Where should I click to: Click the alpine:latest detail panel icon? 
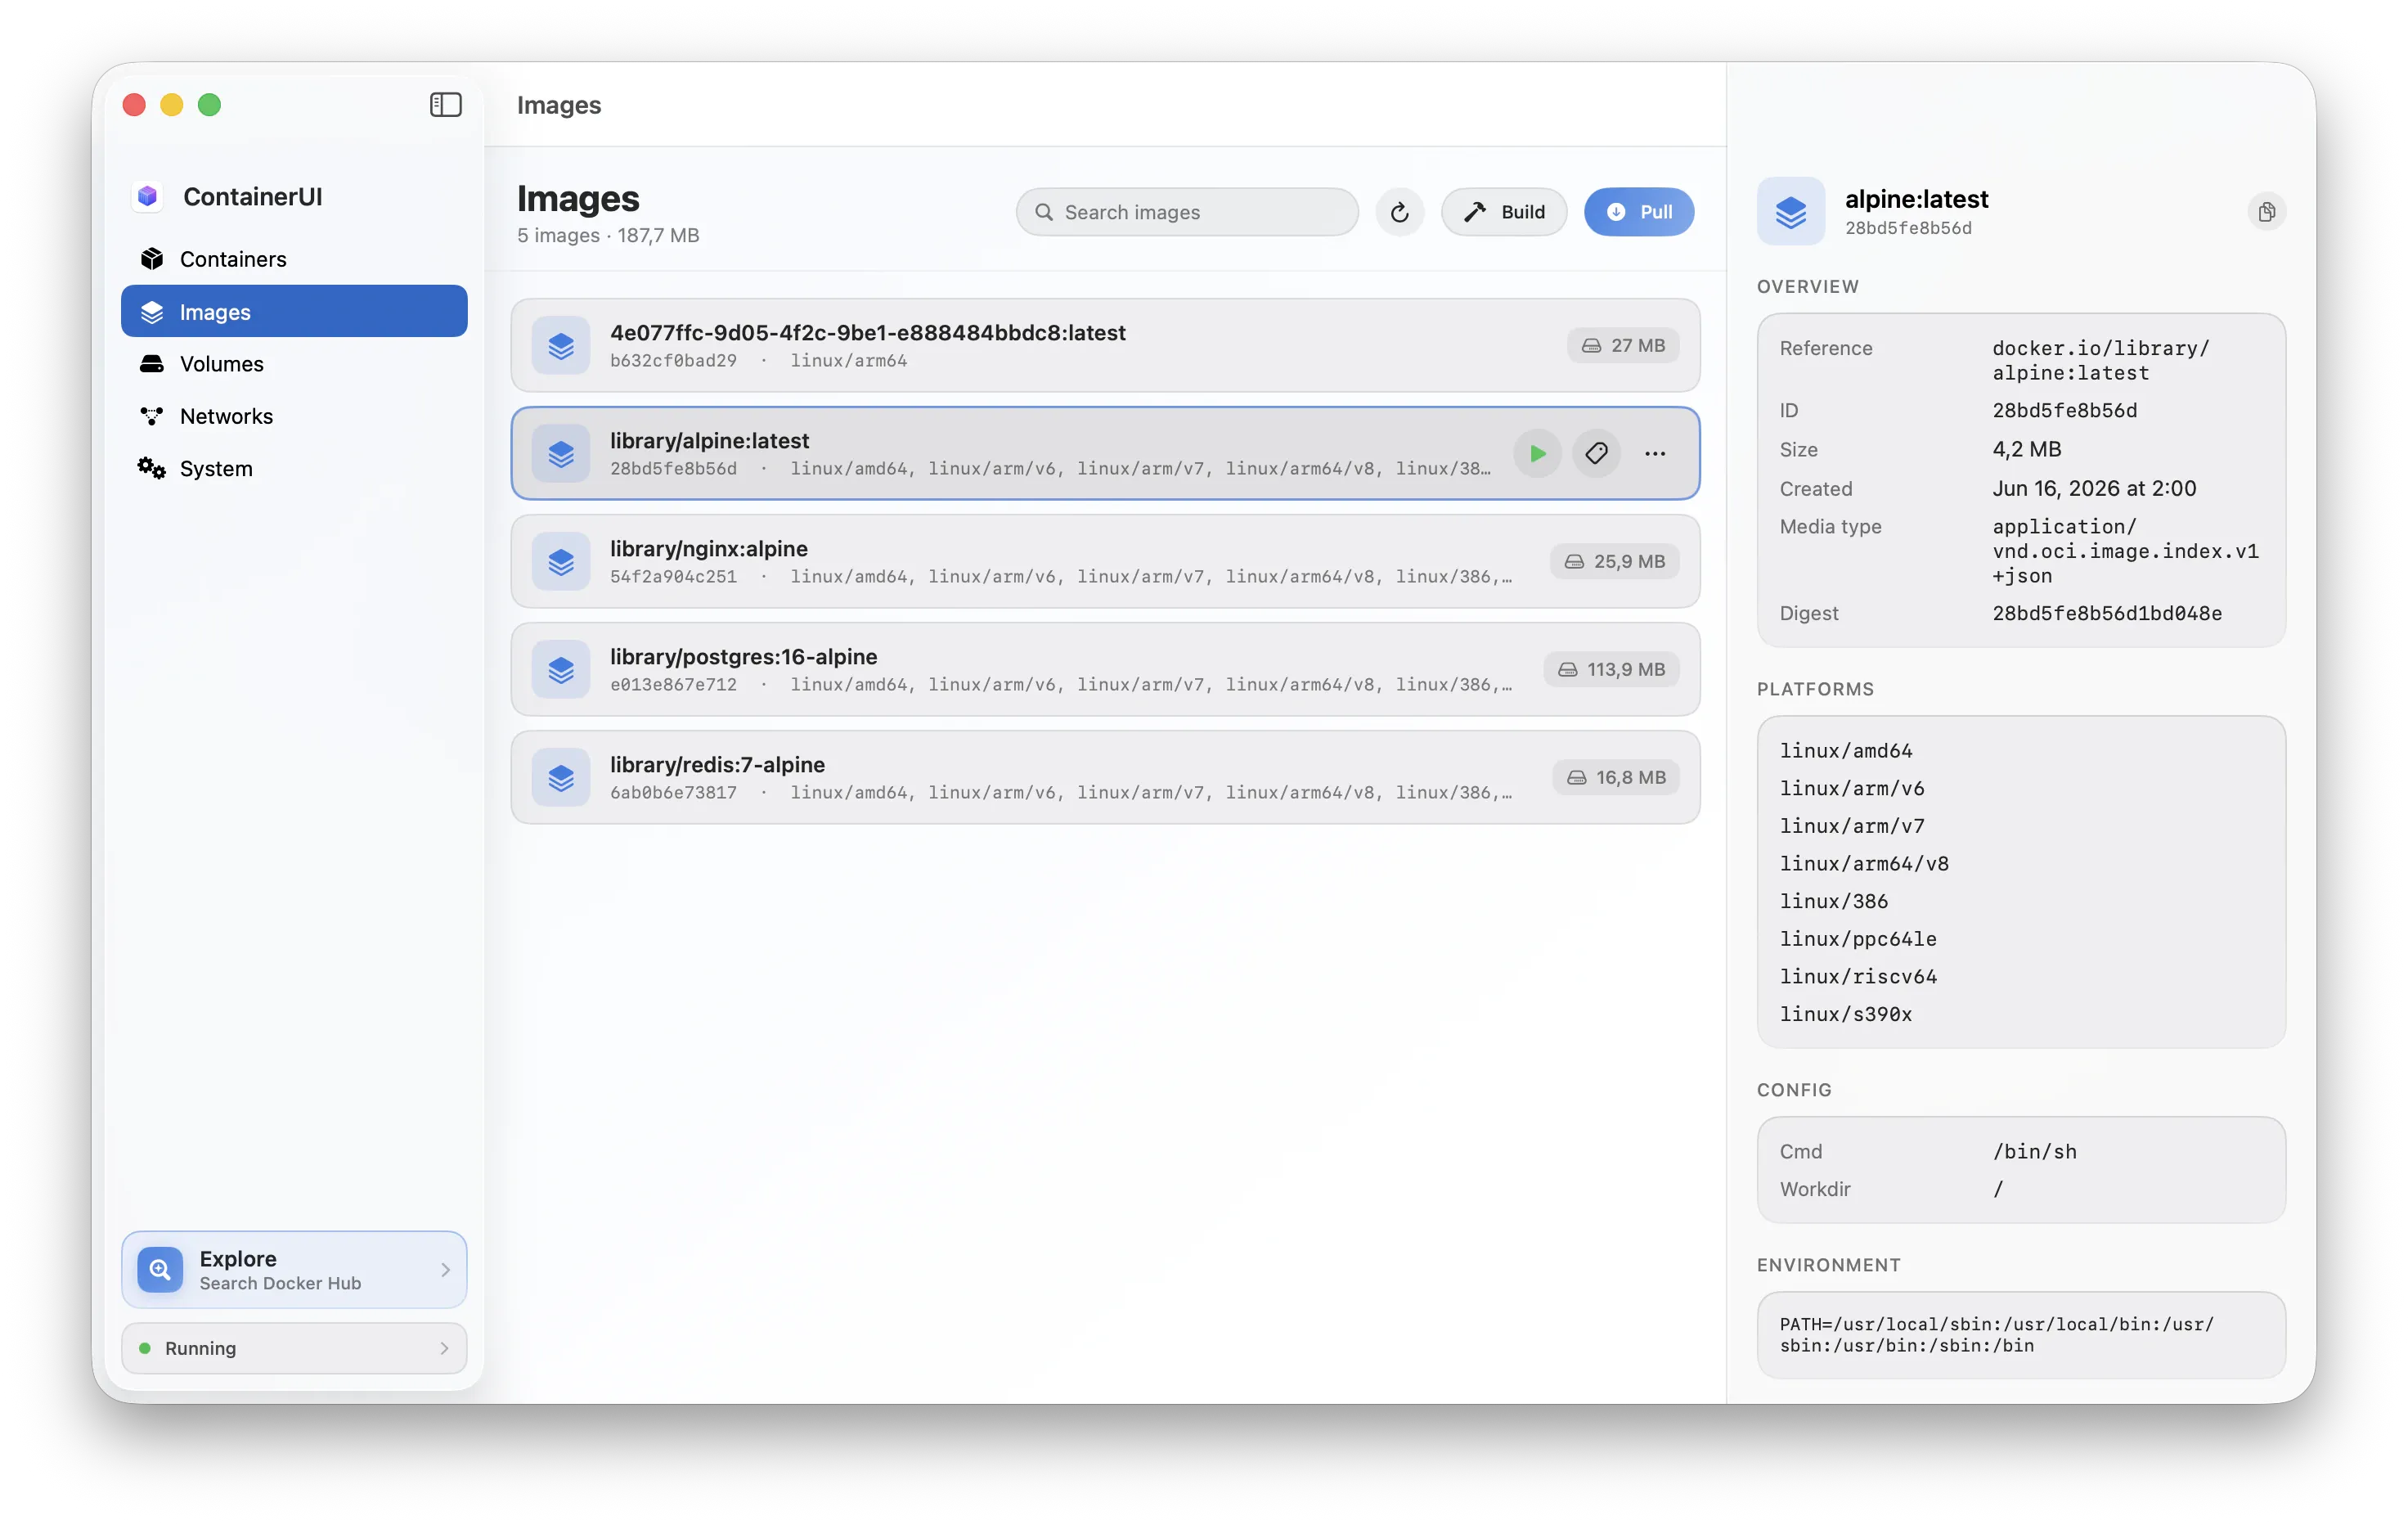(1790, 212)
